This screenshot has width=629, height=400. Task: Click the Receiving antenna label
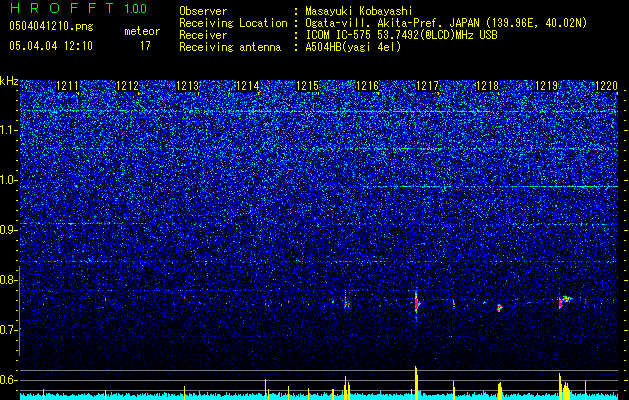tap(230, 47)
